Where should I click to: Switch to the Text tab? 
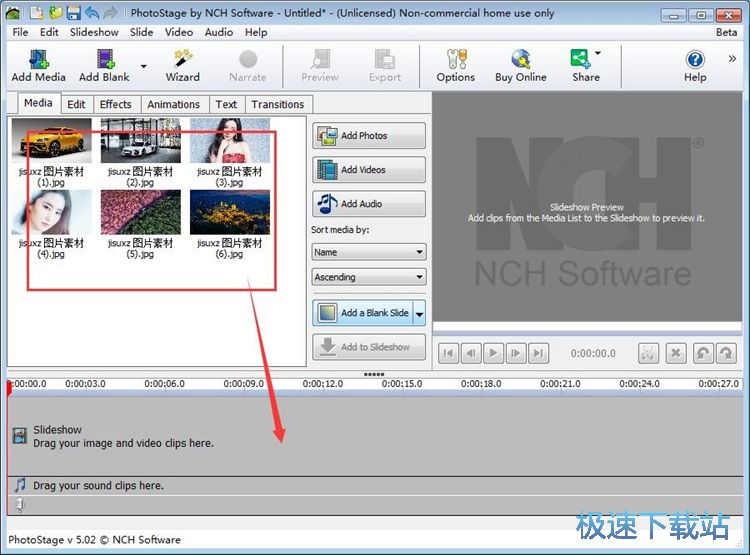pos(226,104)
